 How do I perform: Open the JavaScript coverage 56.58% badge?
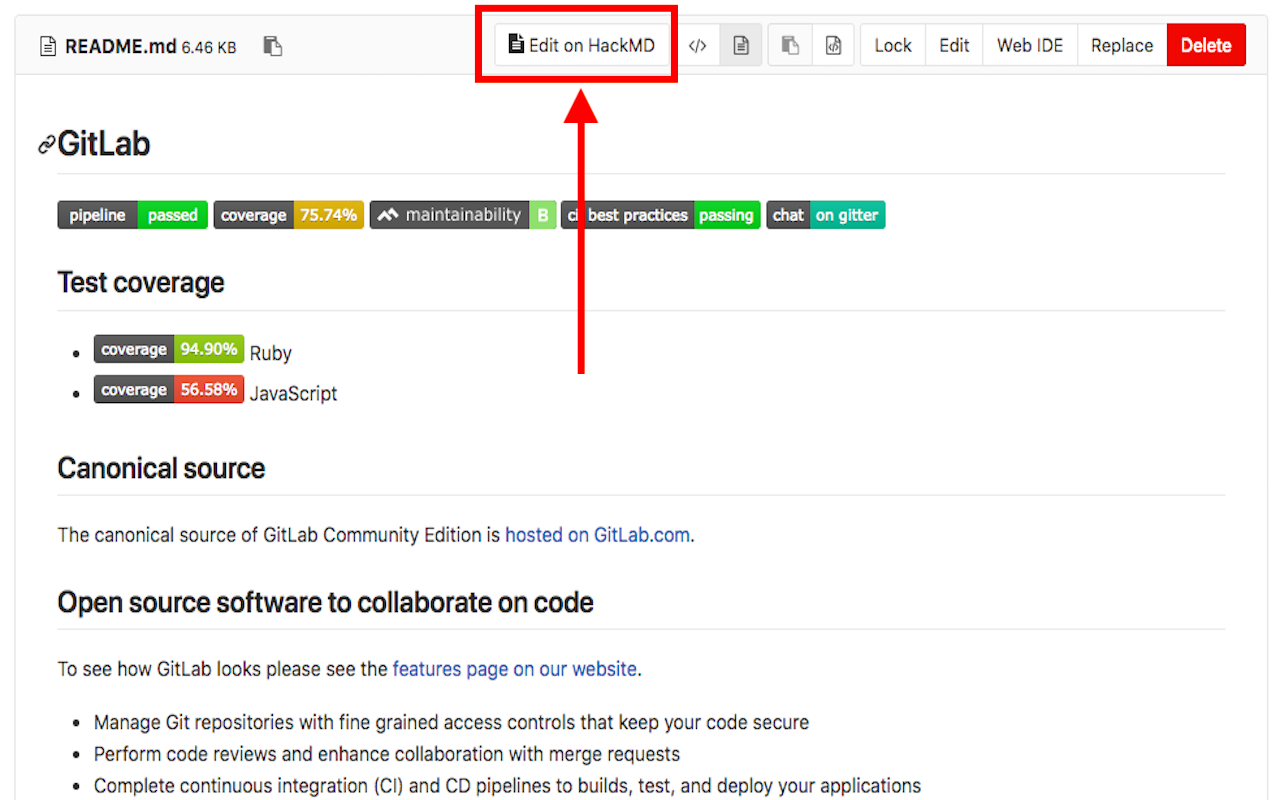[x=169, y=389]
